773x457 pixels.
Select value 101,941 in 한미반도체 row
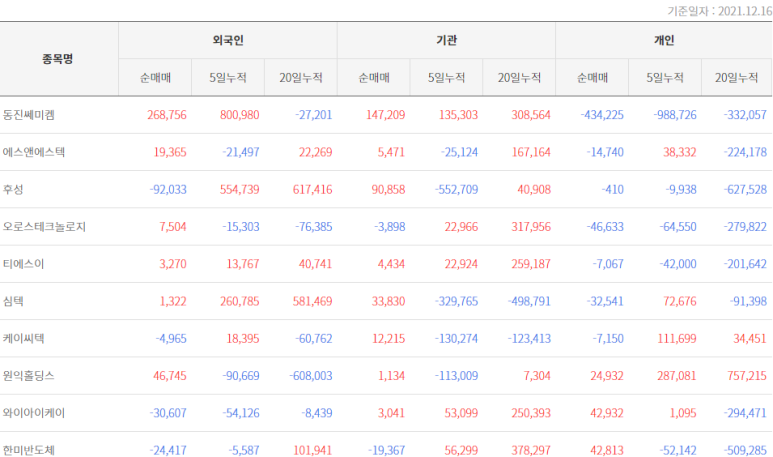point(313,450)
